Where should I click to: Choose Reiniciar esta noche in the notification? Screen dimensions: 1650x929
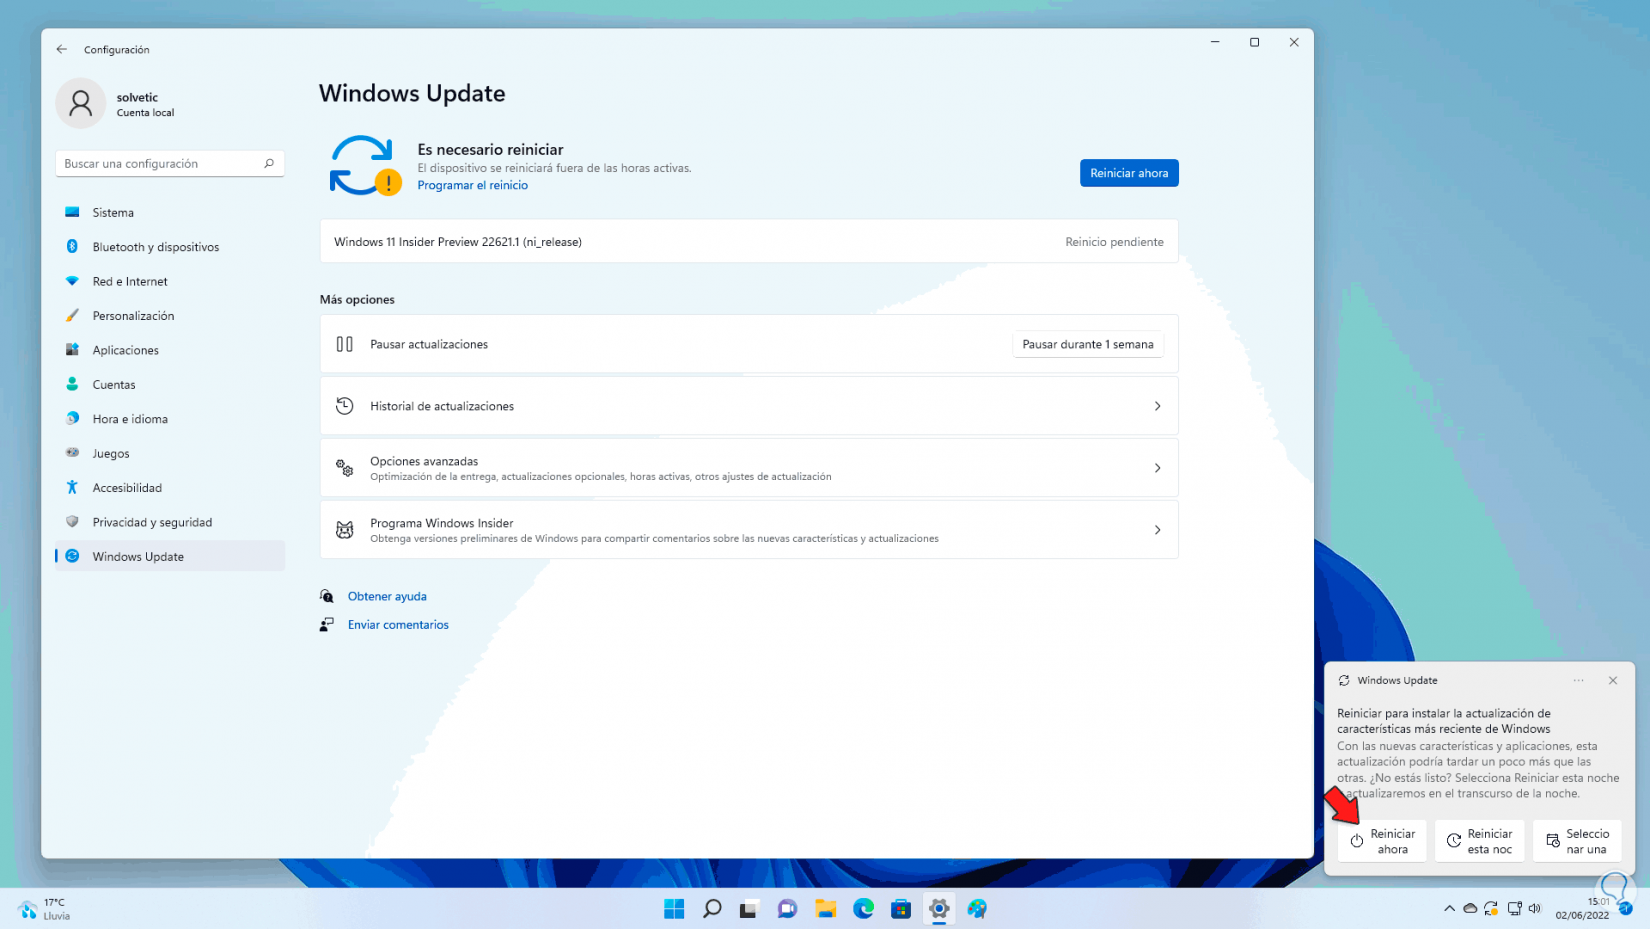[x=1480, y=841]
